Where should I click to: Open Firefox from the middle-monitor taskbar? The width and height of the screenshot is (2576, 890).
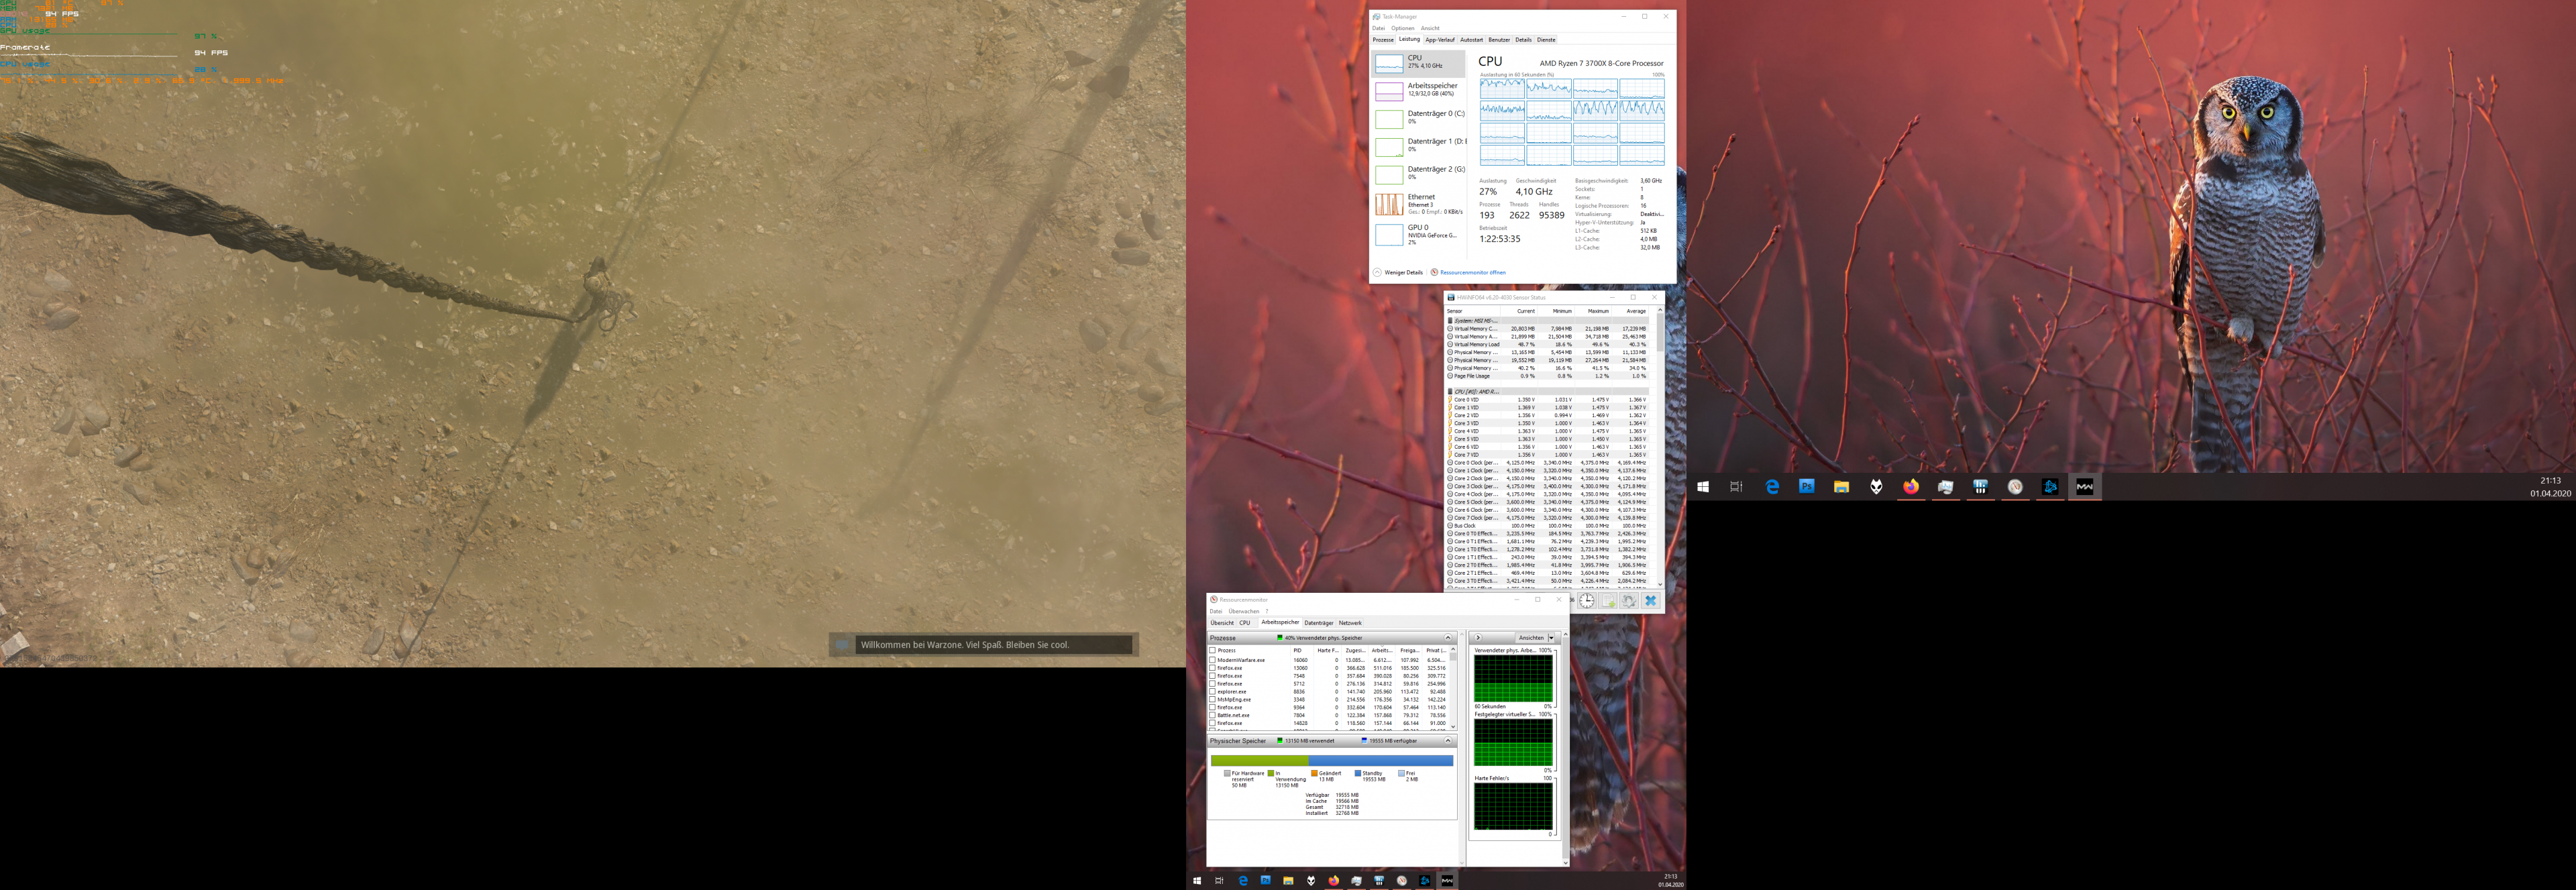(x=1334, y=881)
